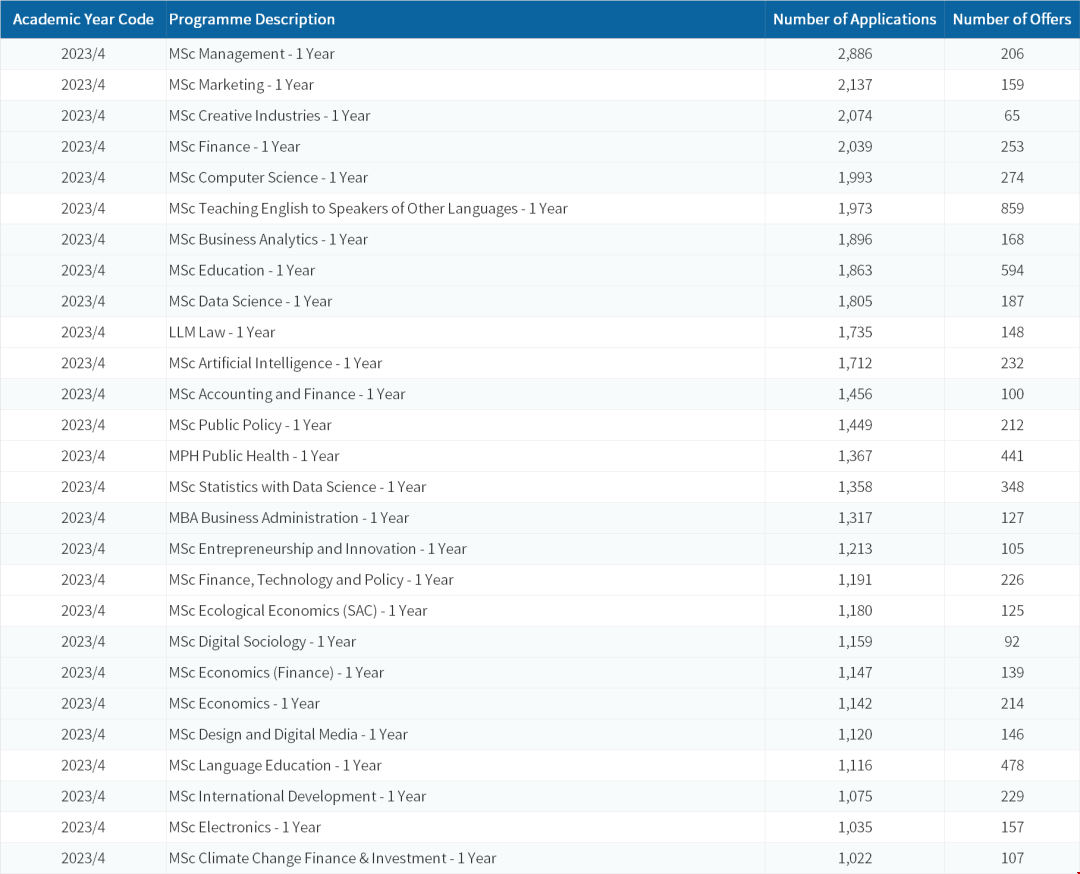Select the 478 offers cell for Language Education
Viewport: 1080px width, 874px height.
click(1012, 765)
